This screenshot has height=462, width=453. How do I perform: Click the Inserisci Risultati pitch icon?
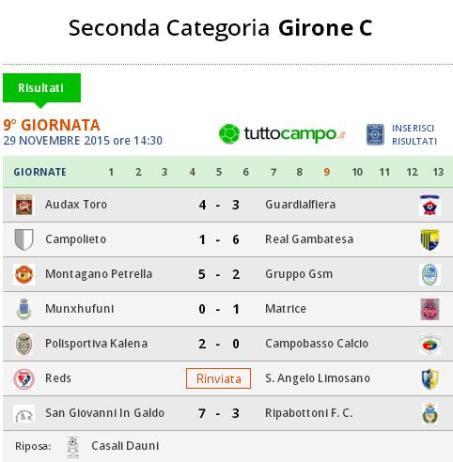(375, 134)
